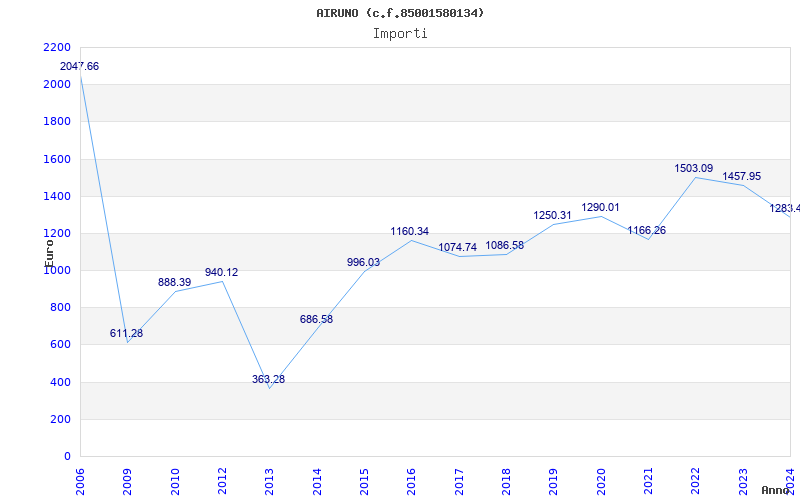The image size is (800, 500).
Task: Click the y-axis tick 800
Action: tap(61, 308)
